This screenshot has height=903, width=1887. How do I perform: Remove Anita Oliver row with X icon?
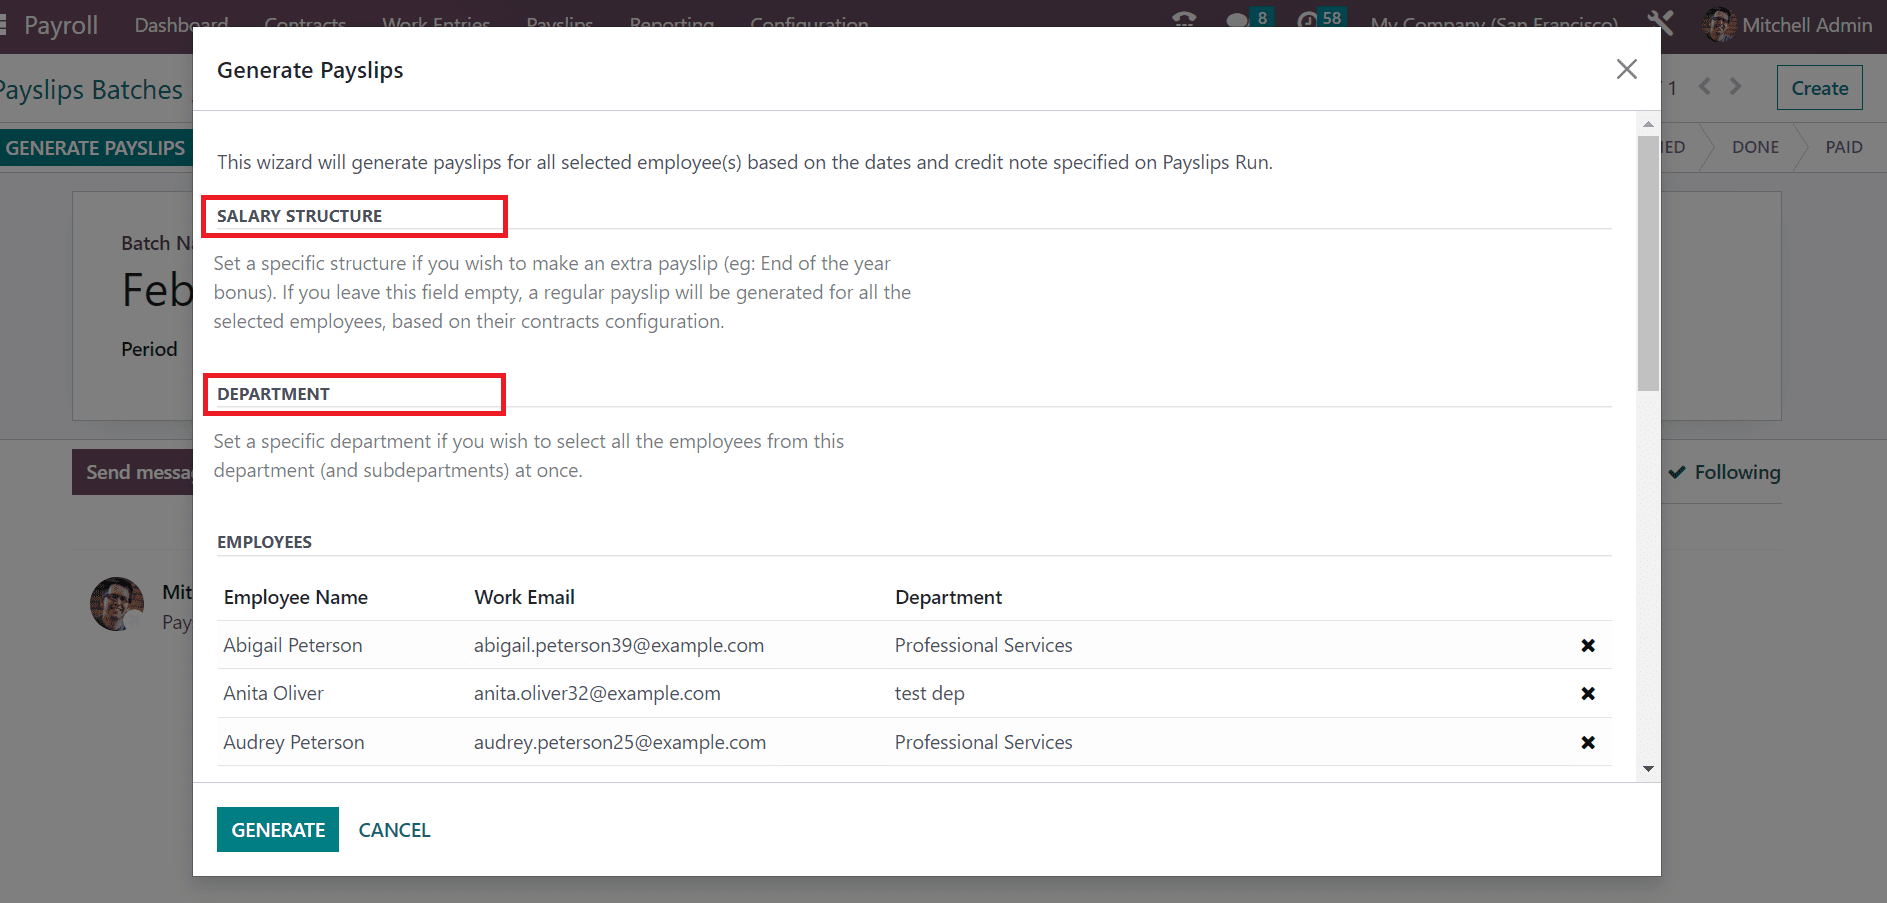(x=1587, y=694)
